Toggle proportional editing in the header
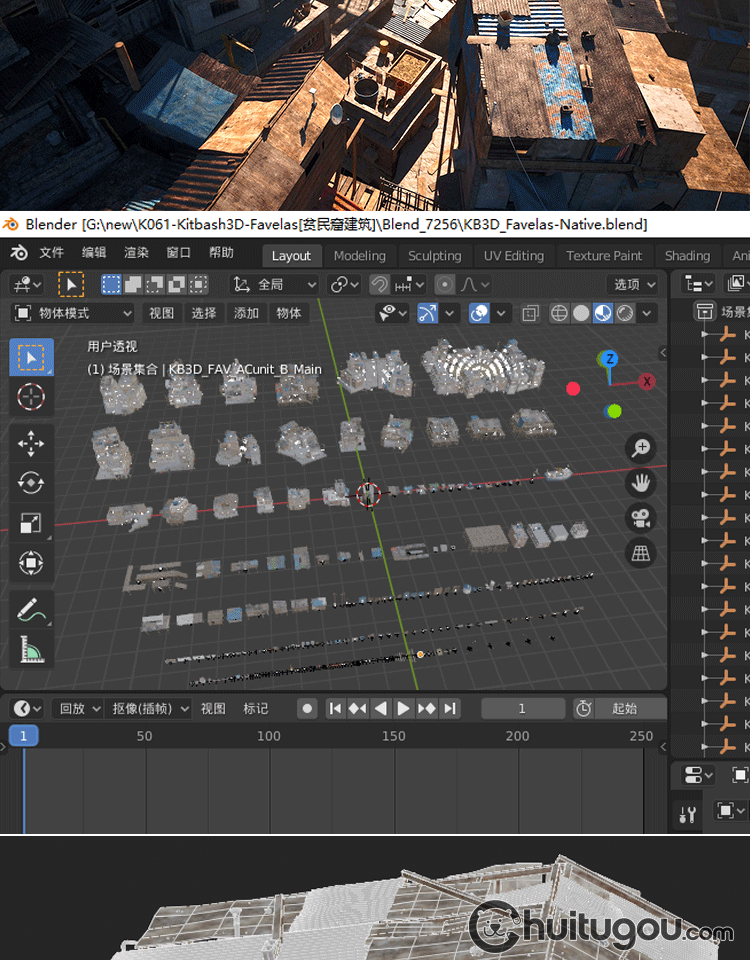The width and height of the screenshot is (750, 960). (x=445, y=284)
